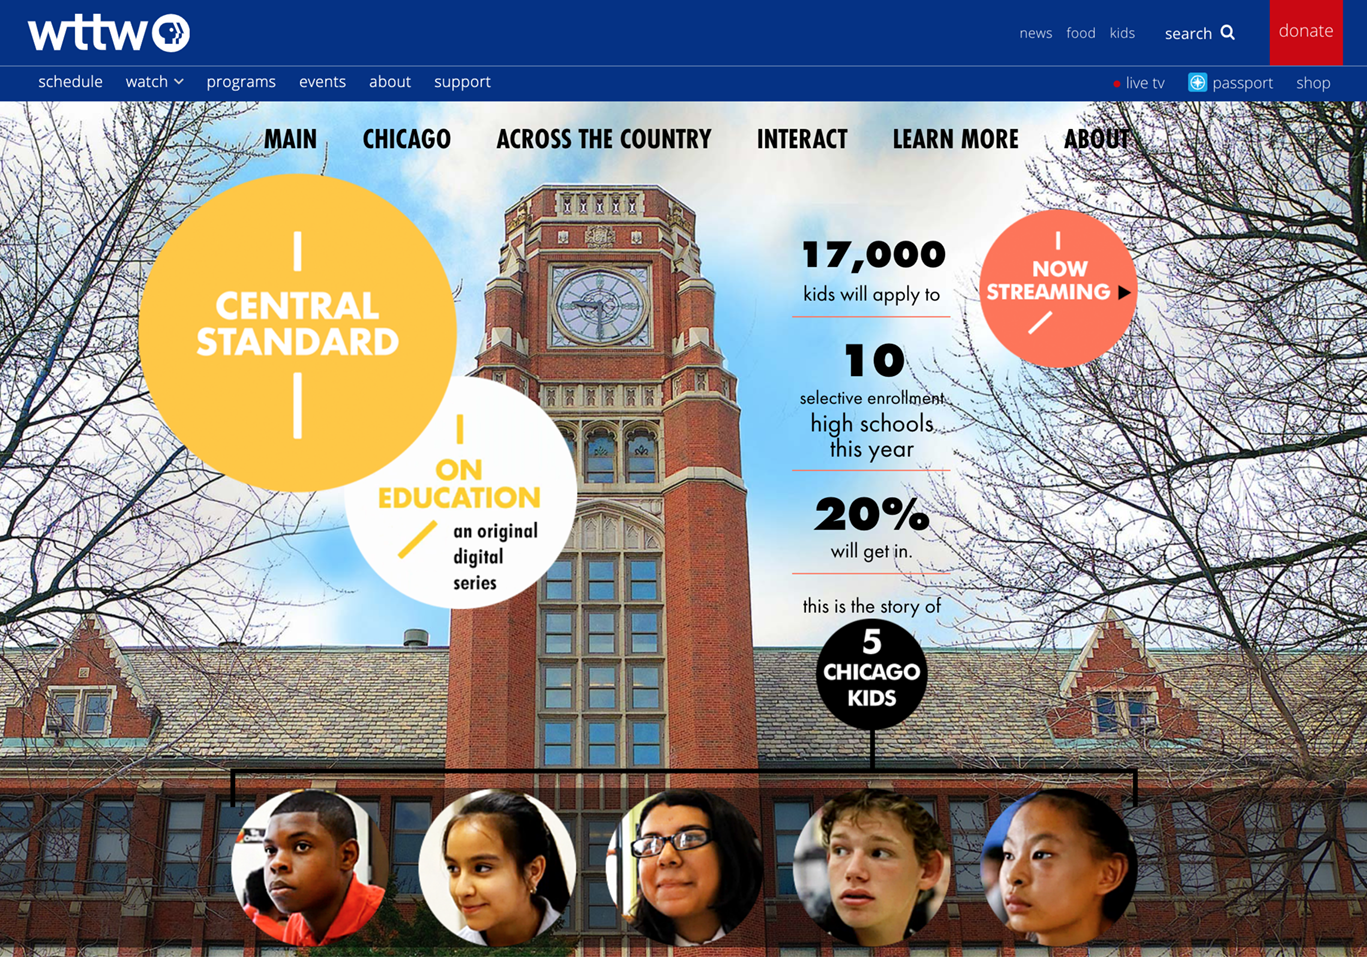
Task: Select the curly-haired boy portrait
Action: [x=872, y=867]
